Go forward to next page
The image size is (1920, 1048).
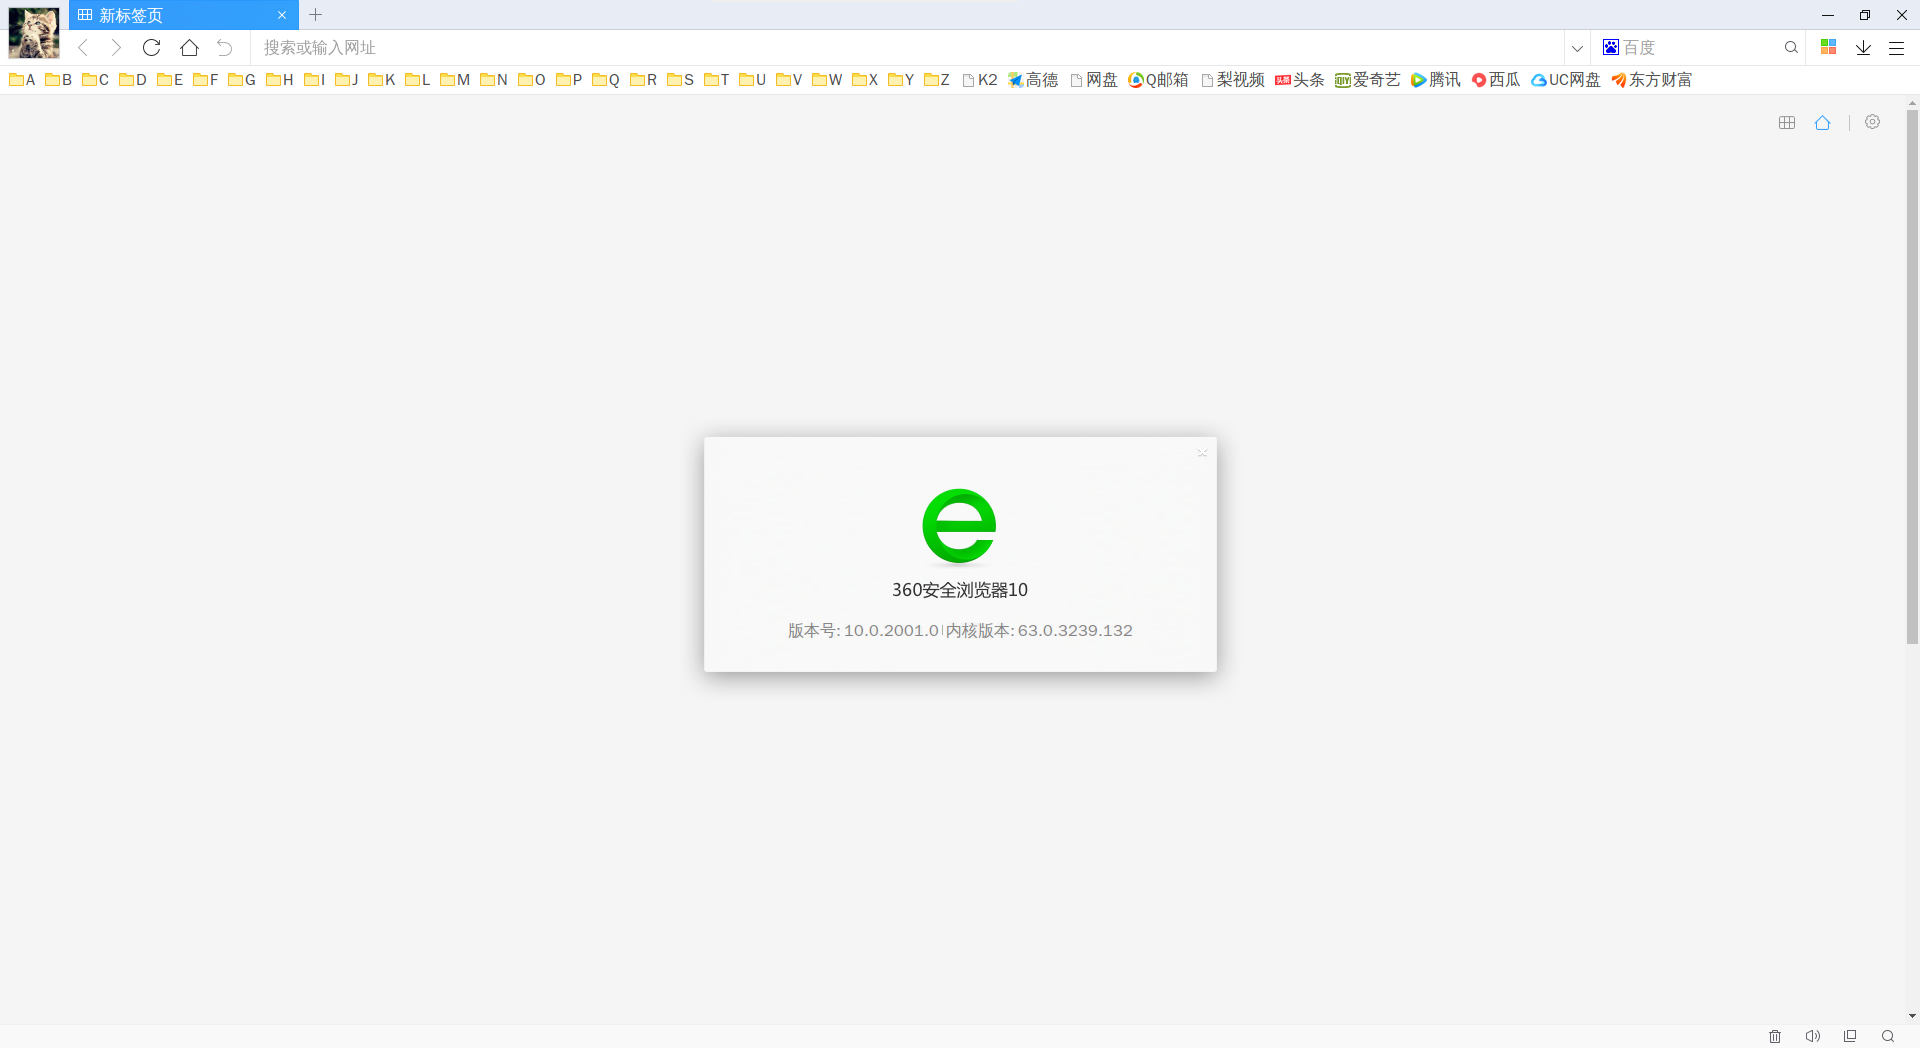(x=116, y=47)
